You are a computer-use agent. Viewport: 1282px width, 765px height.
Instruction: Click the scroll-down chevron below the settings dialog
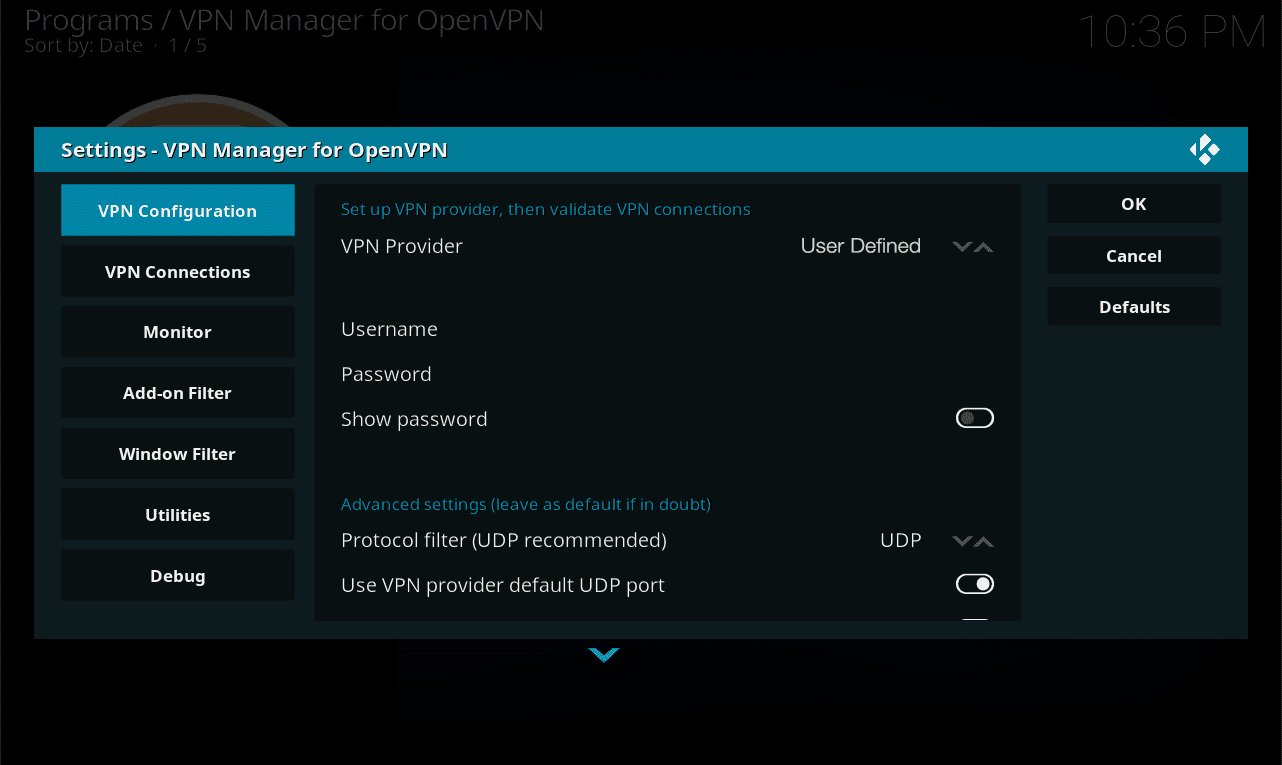click(x=604, y=655)
